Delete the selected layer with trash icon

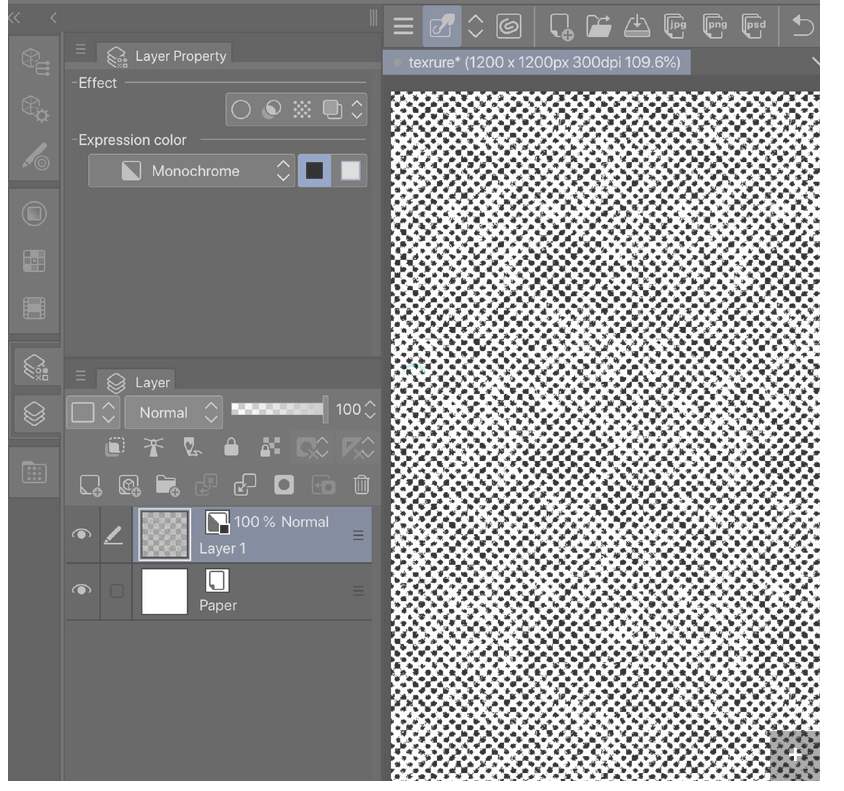click(x=362, y=485)
